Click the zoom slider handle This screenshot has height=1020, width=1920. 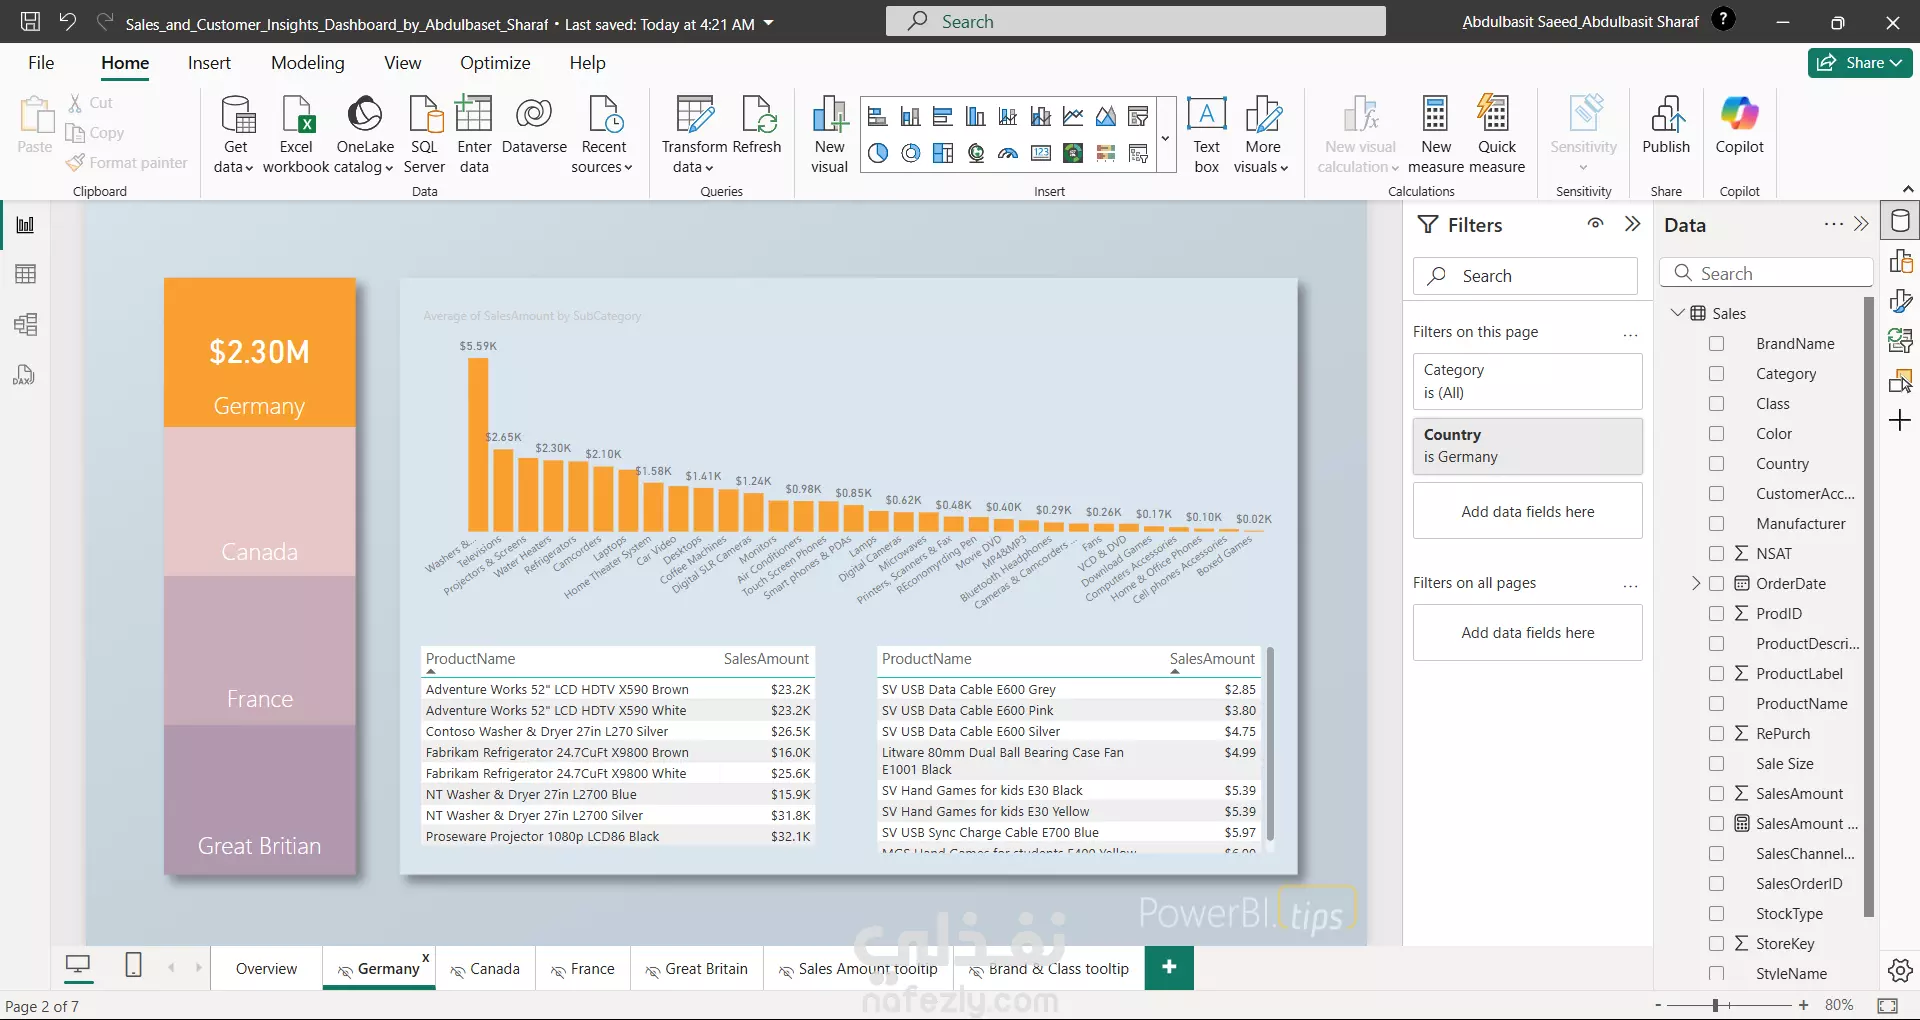1715,1005
